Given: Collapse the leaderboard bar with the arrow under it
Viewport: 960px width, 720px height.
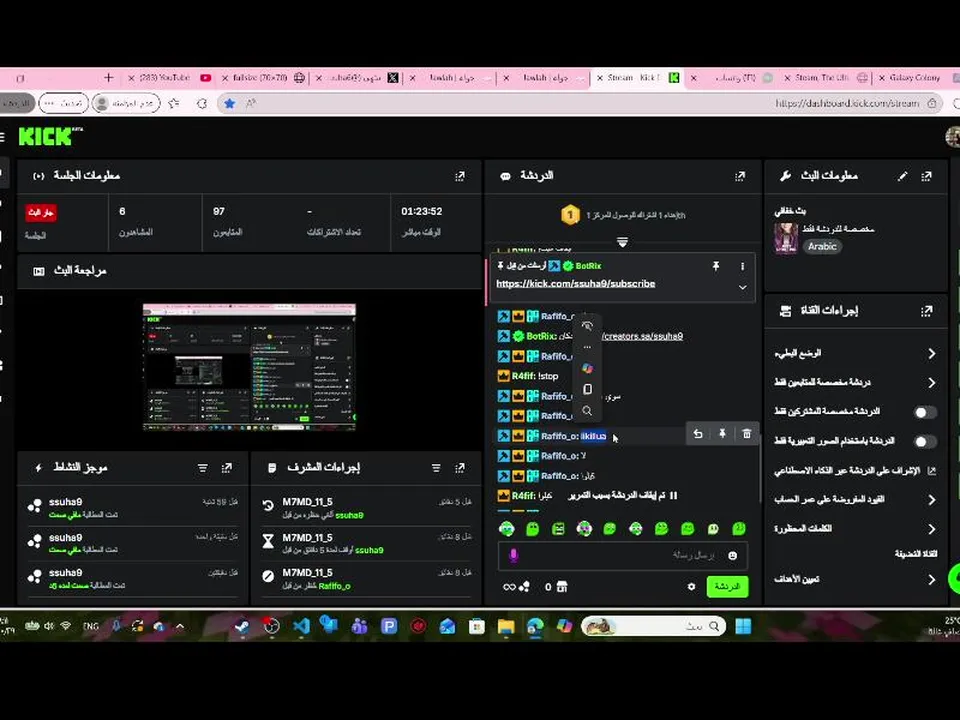Looking at the screenshot, I should pos(622,242).
